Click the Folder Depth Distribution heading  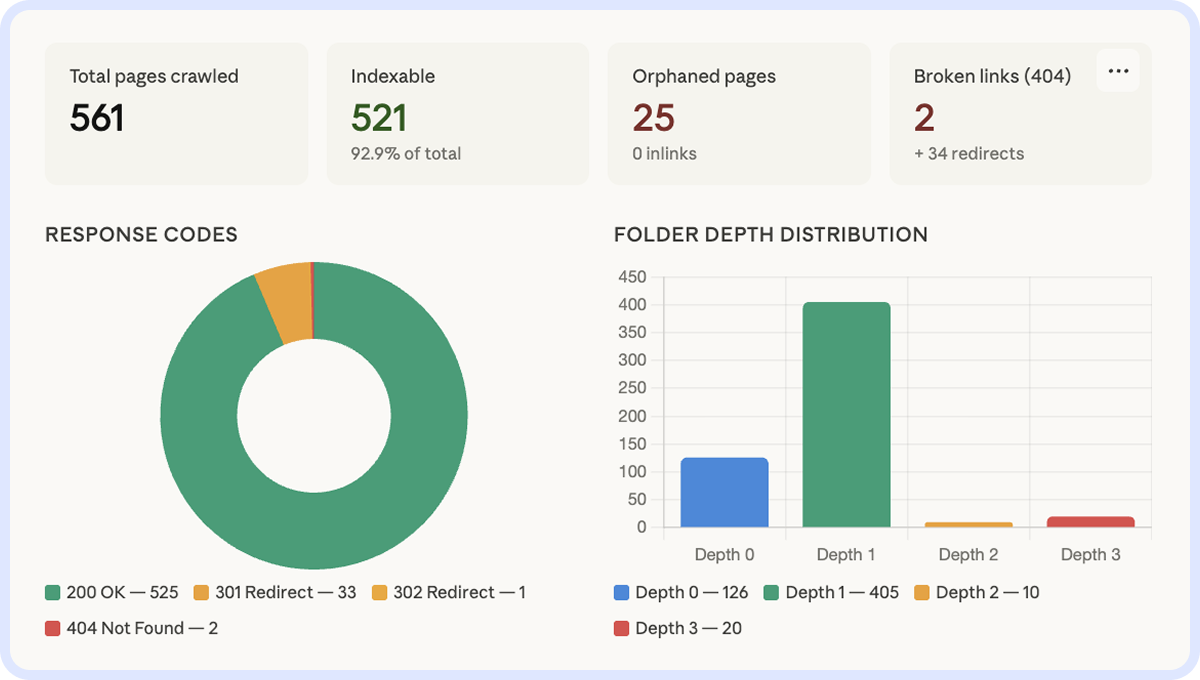[770, 235]
